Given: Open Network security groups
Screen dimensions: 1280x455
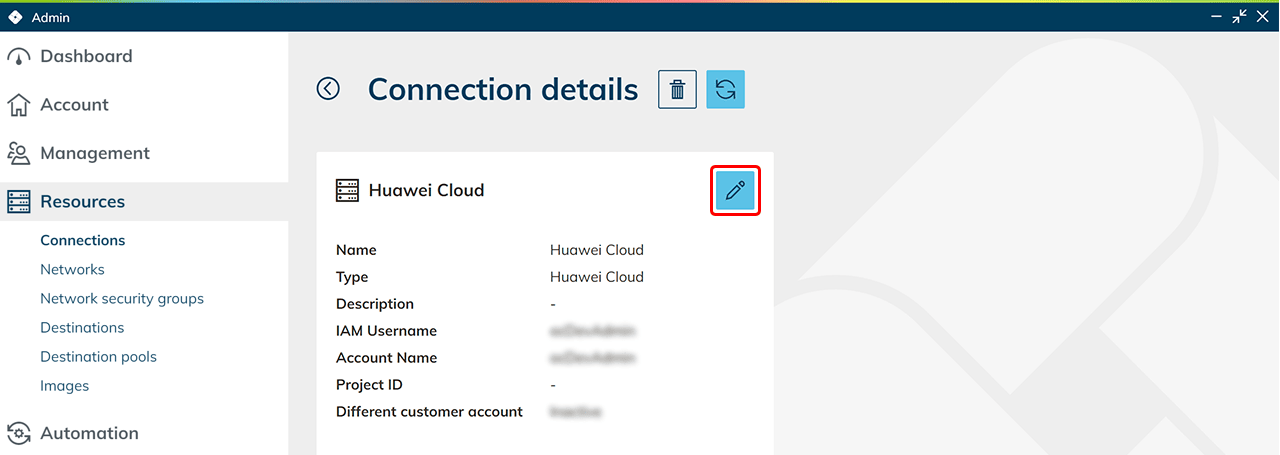Looking at the screenshot, I should (x=121, y=298).
